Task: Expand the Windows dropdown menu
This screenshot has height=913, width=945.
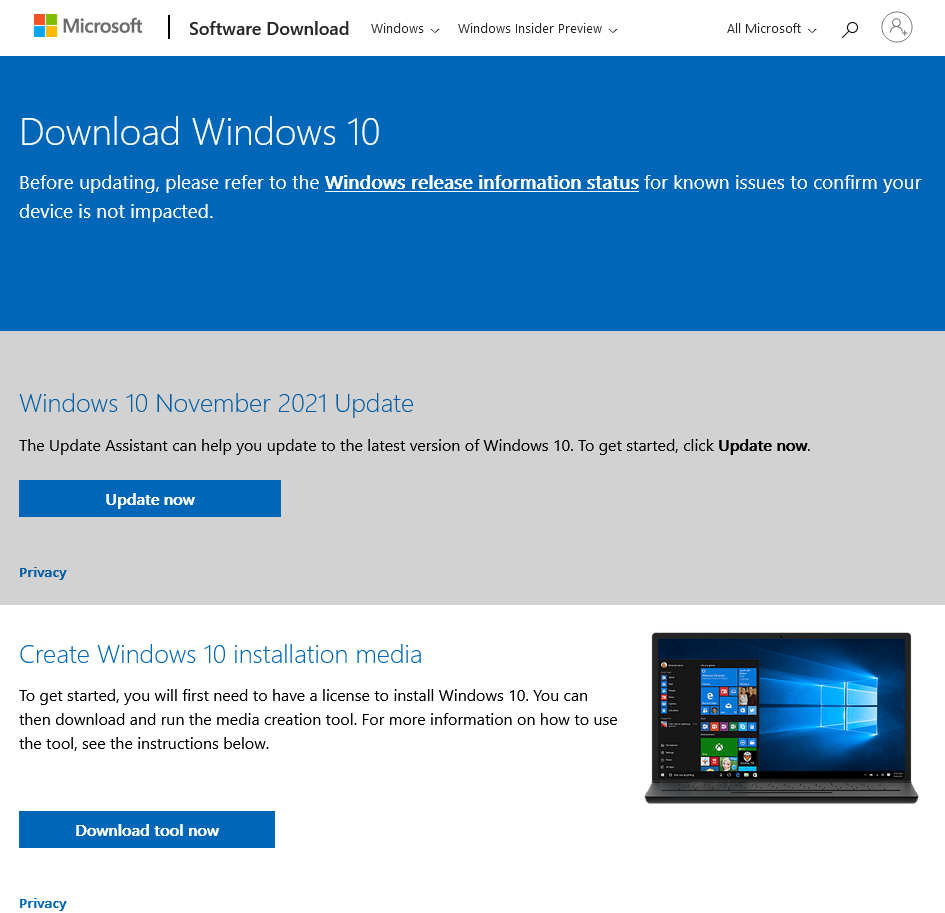Action: tap(405, 29)
